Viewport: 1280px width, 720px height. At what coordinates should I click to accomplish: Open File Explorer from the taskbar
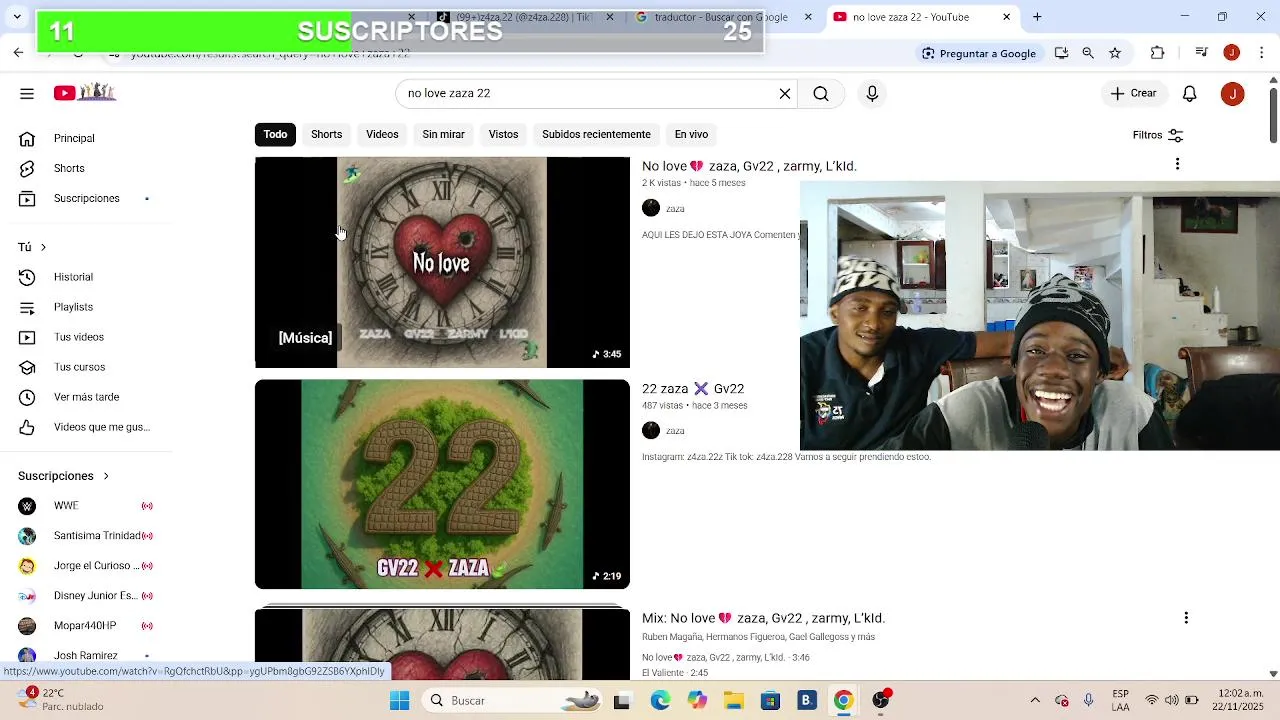click(x=733, y=700)
